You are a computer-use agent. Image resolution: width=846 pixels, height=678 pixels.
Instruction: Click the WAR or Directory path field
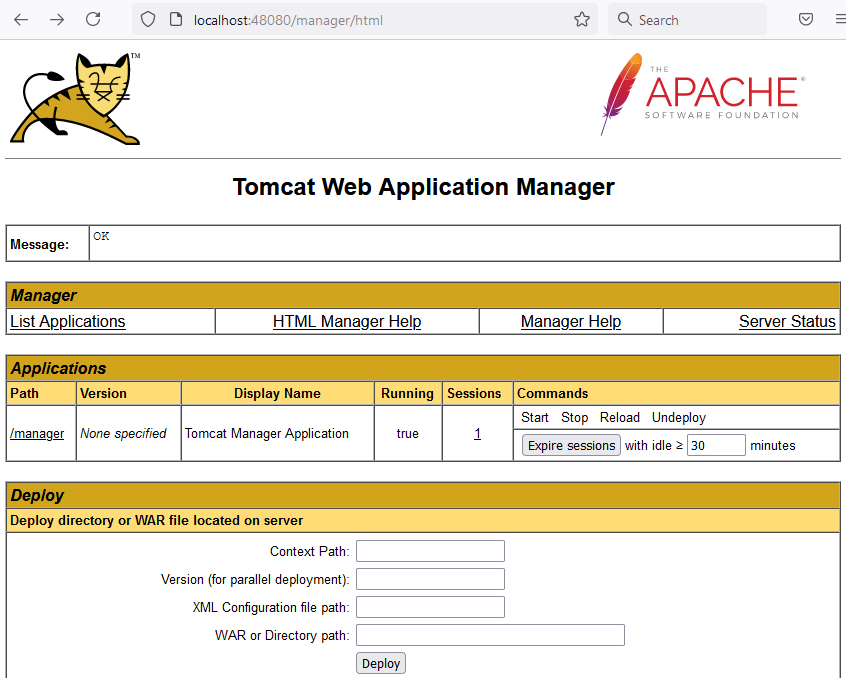point(490,635)
